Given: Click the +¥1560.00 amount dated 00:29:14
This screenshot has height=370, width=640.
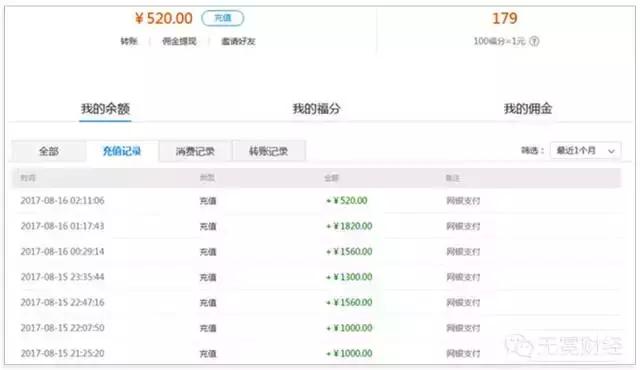Looking at the screenshot, I should (x=349, y=251).
